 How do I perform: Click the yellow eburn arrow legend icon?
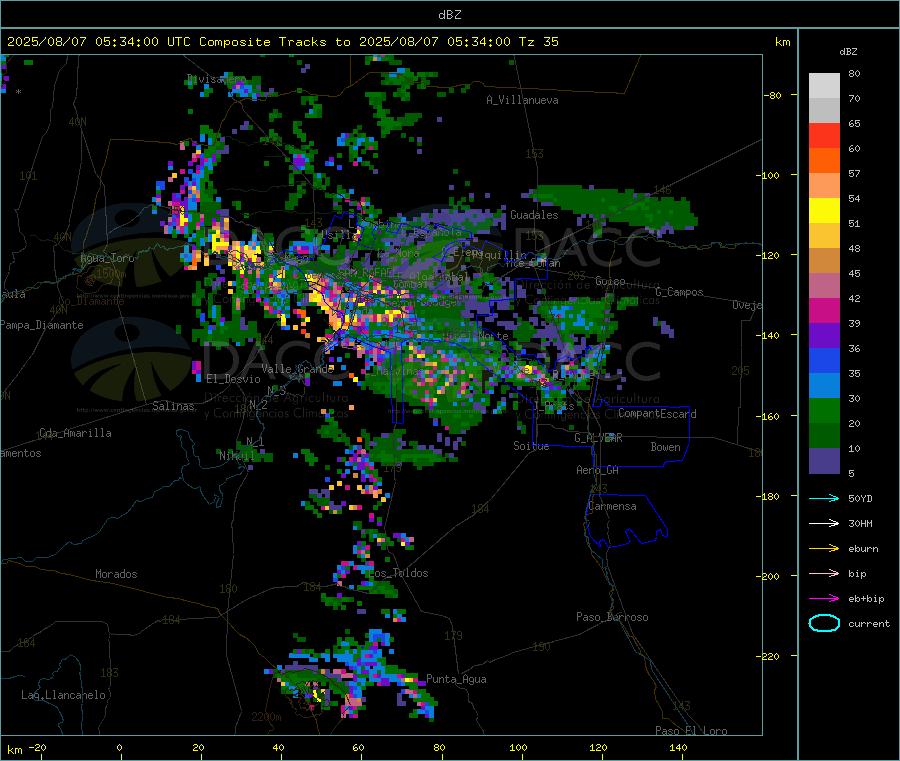coord(824,549)
